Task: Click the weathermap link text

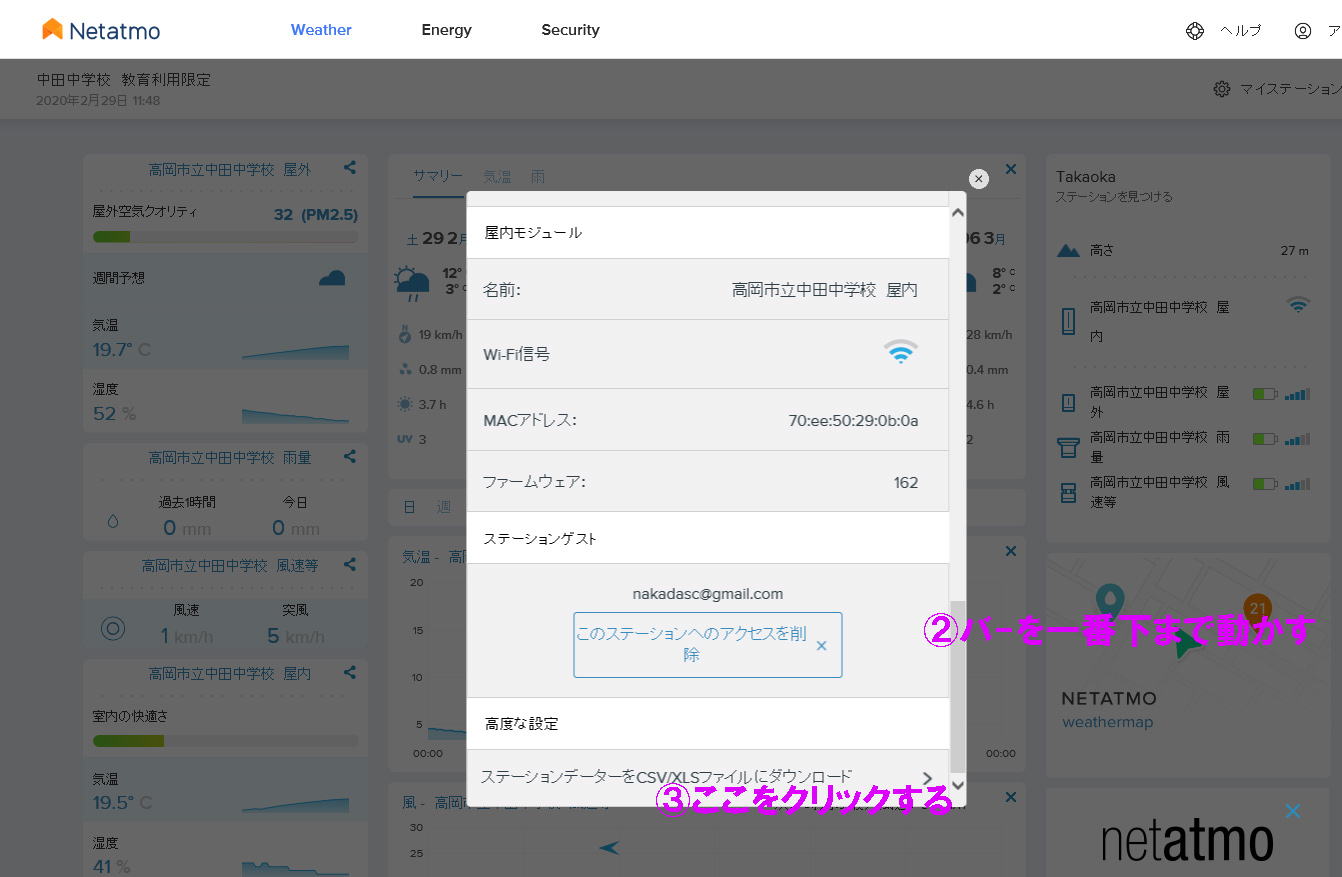Action: coord(1107,722)
